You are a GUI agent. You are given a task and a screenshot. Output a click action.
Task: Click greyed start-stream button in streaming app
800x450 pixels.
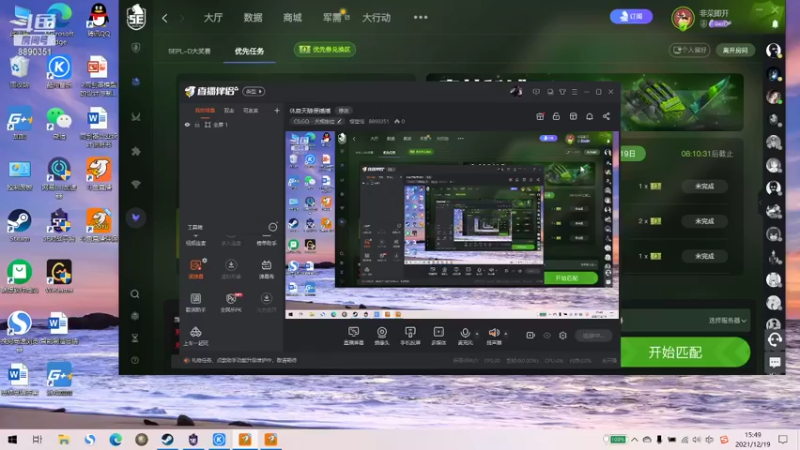tap(593, 335)
